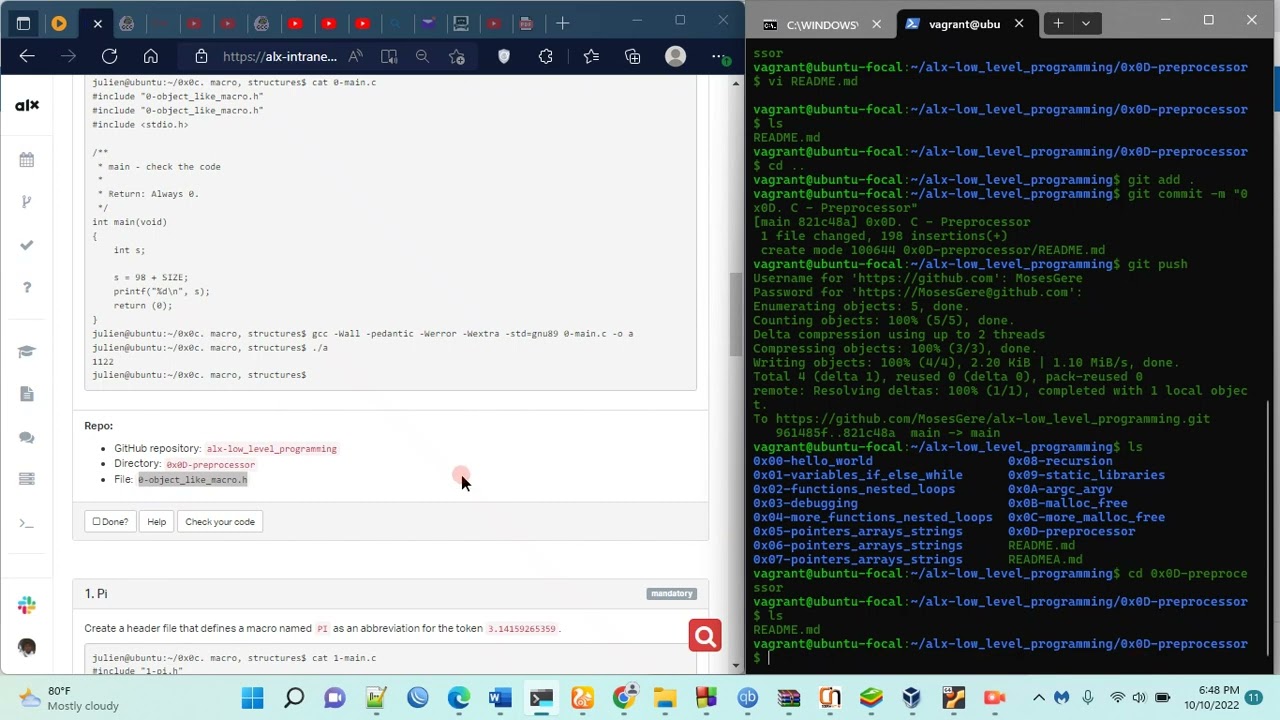This screenshot has height=720, width=1280.
Task: Open the checkmark icon in ALX sidebar
Action: point(27,245)
